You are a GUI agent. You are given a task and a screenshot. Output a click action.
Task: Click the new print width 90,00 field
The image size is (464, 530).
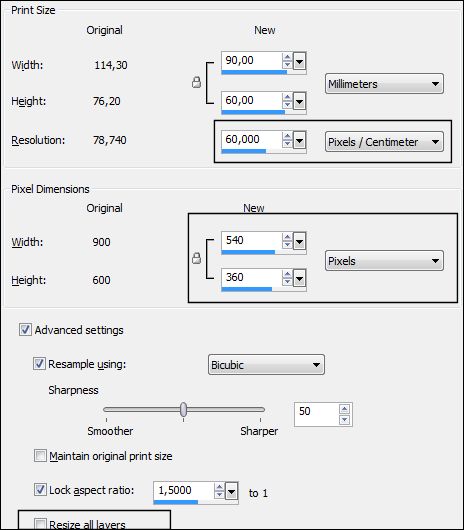pos(252,61)
